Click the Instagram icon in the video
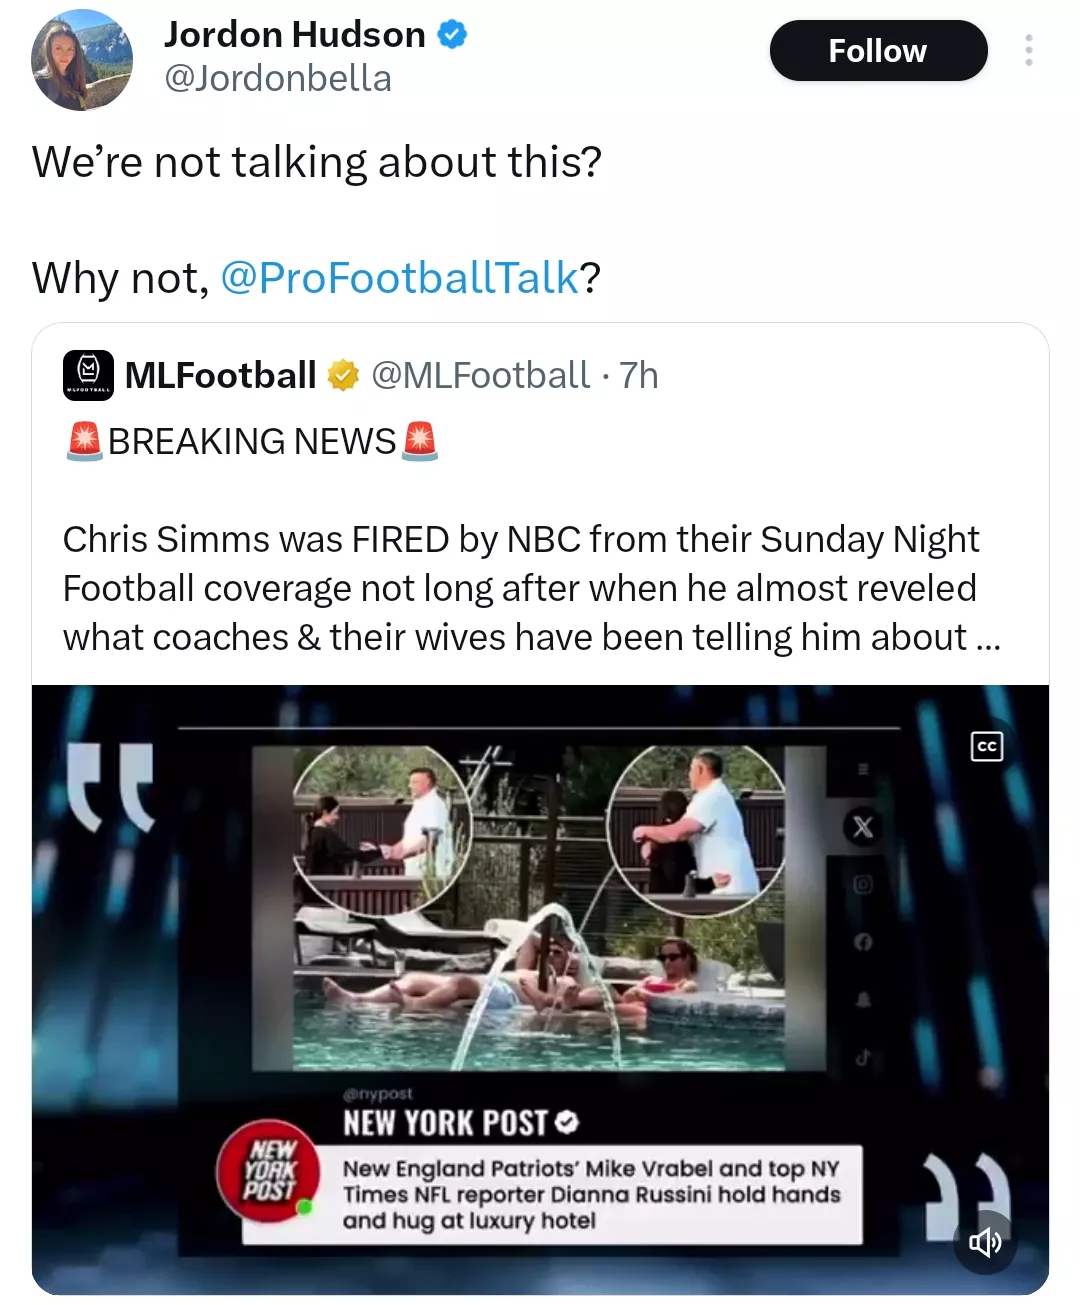 (863, 884)
